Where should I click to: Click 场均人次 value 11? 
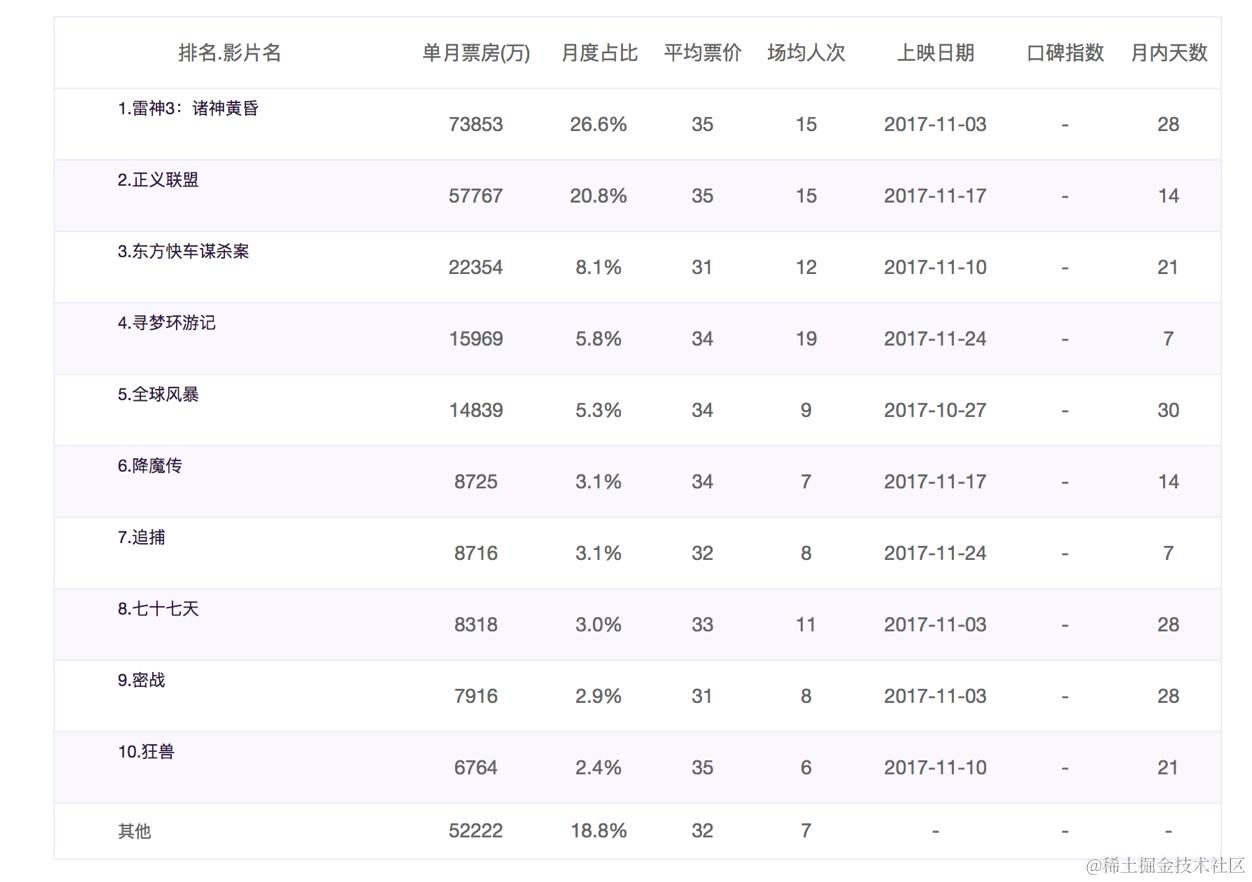coord(806,625)
